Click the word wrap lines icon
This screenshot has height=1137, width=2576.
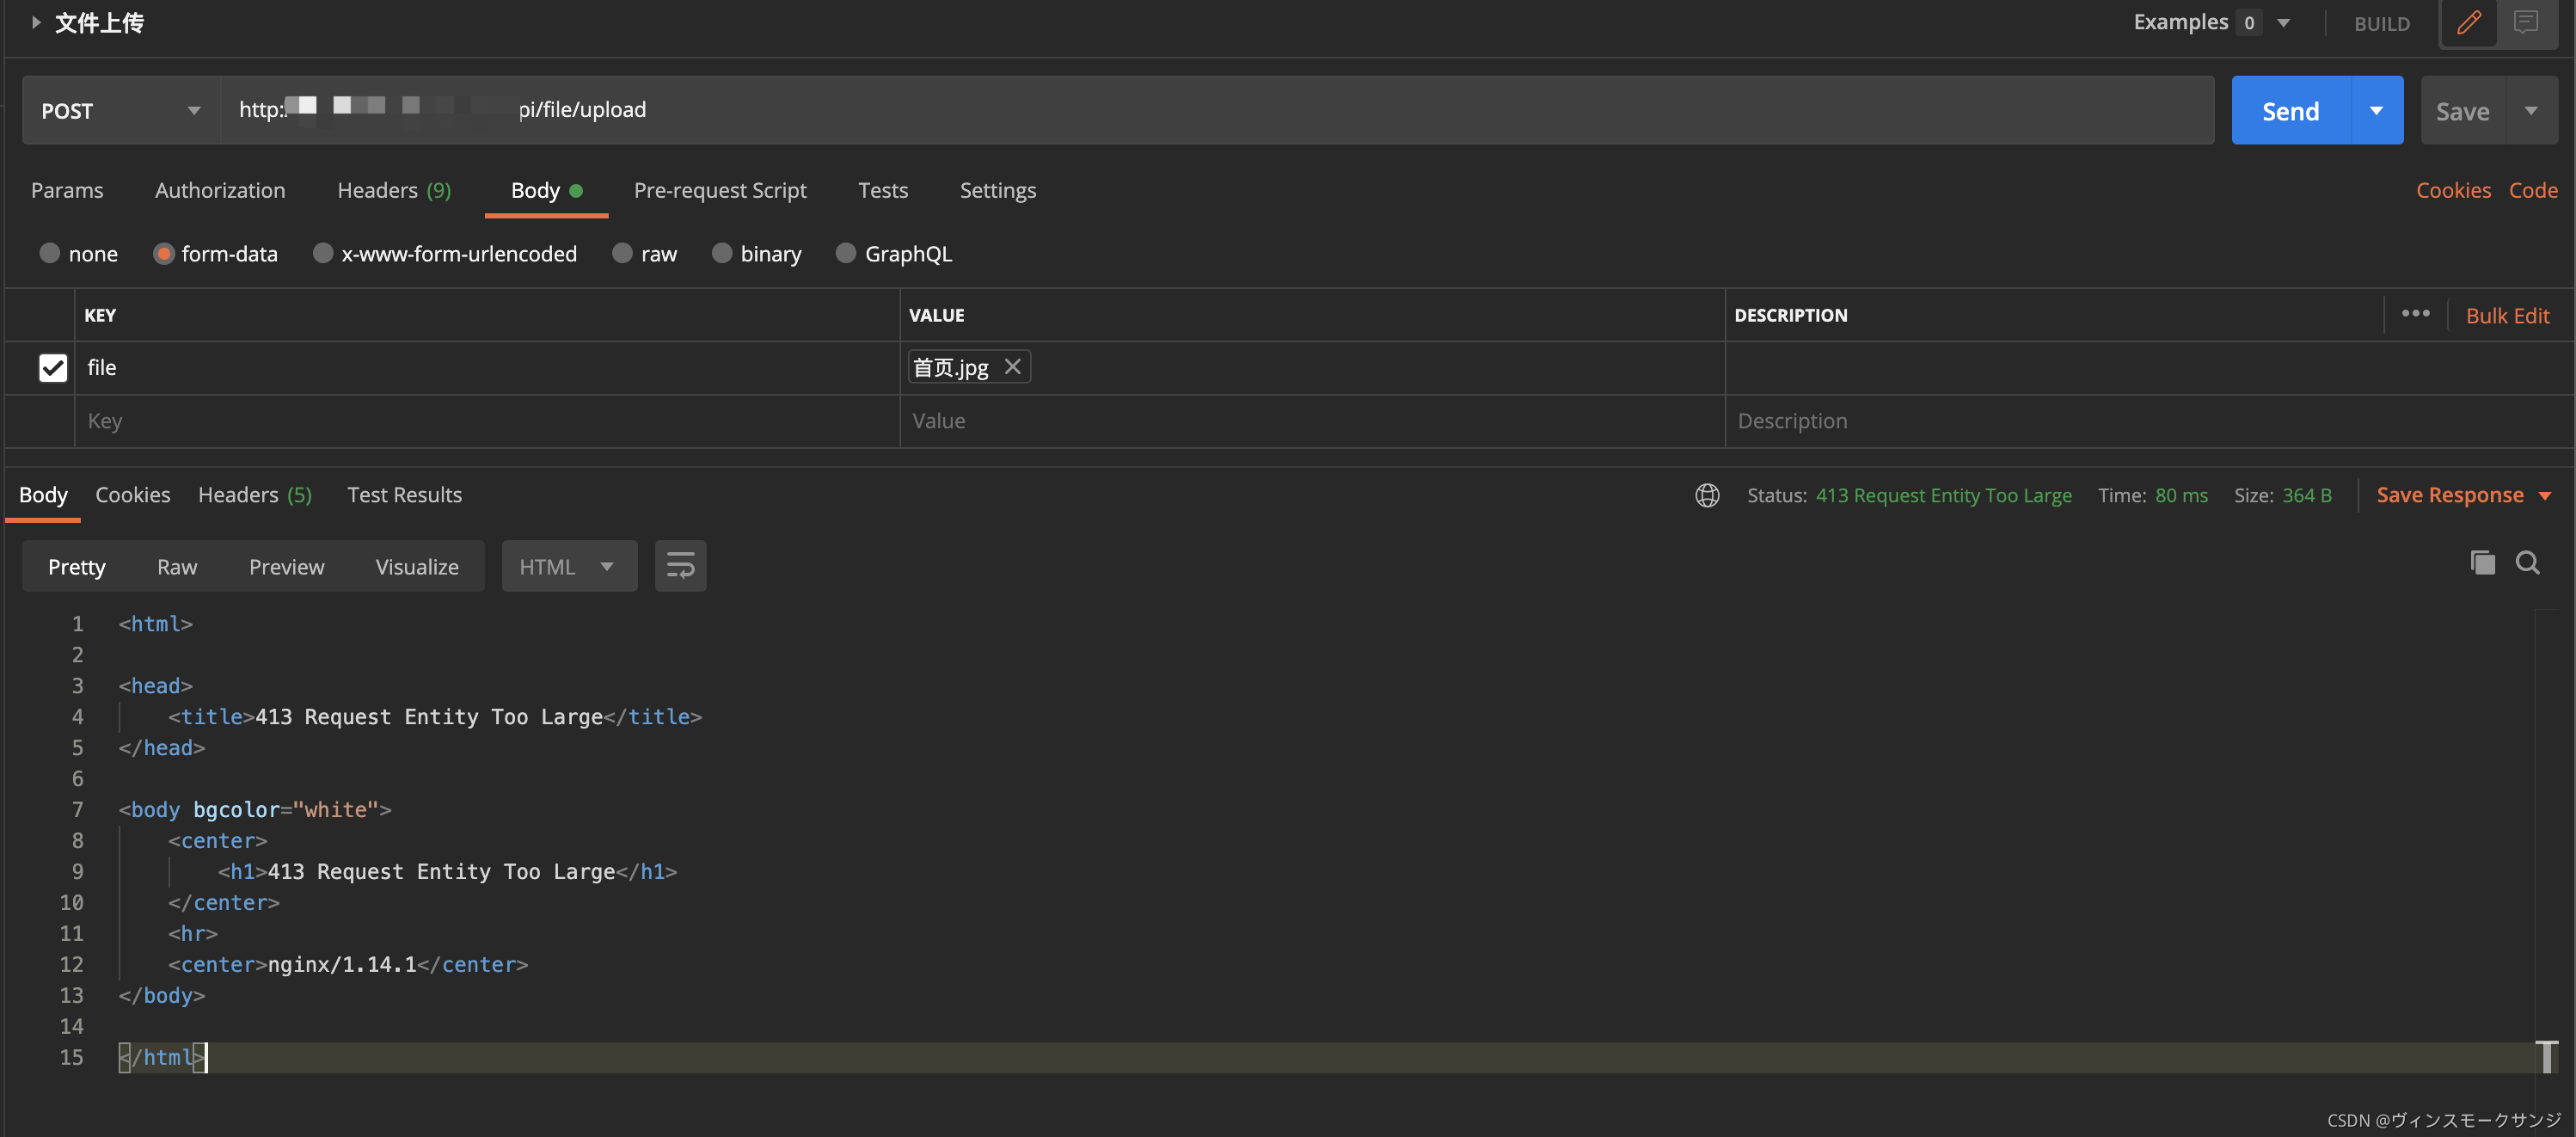[680, 566]
